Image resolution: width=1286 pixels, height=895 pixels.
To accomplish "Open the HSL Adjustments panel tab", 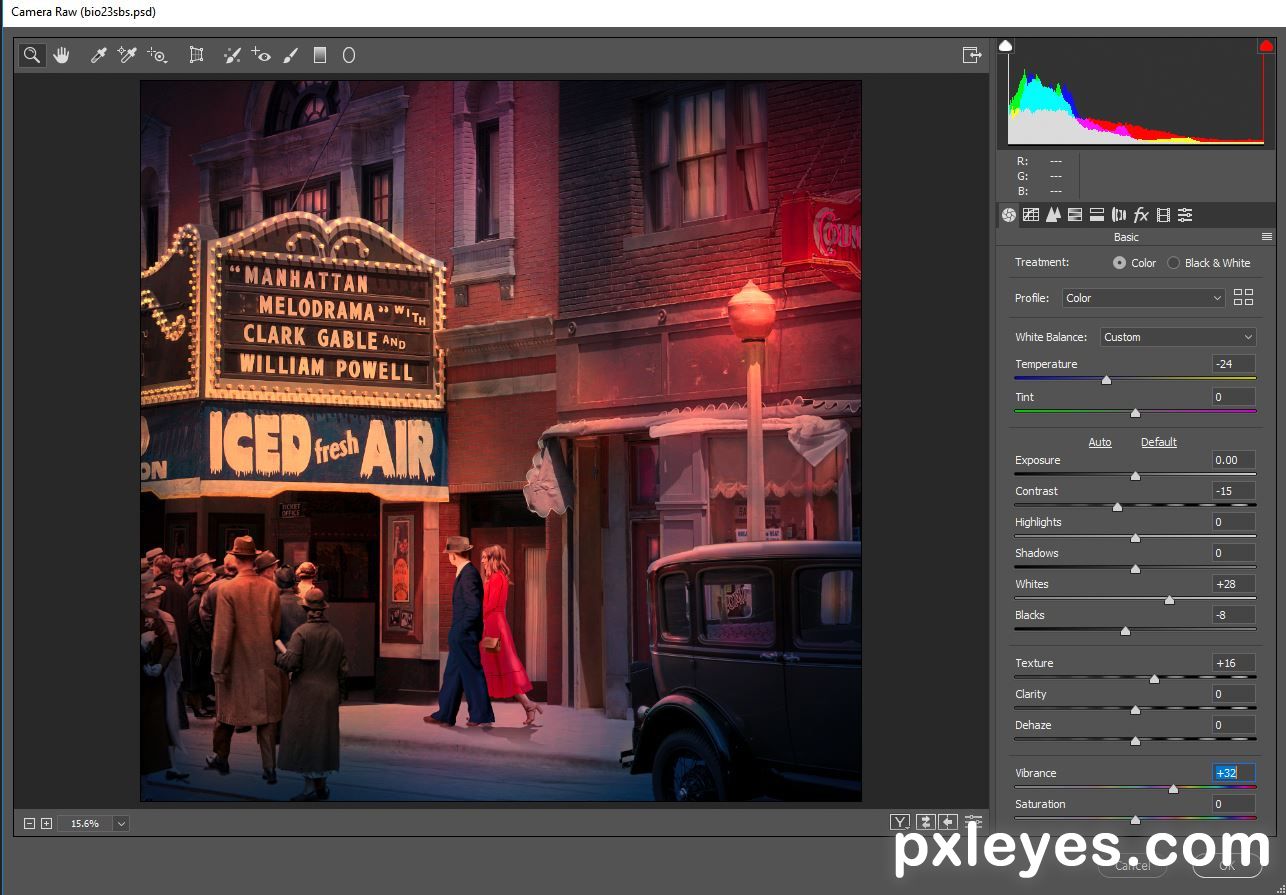I will coord(1075,215).
